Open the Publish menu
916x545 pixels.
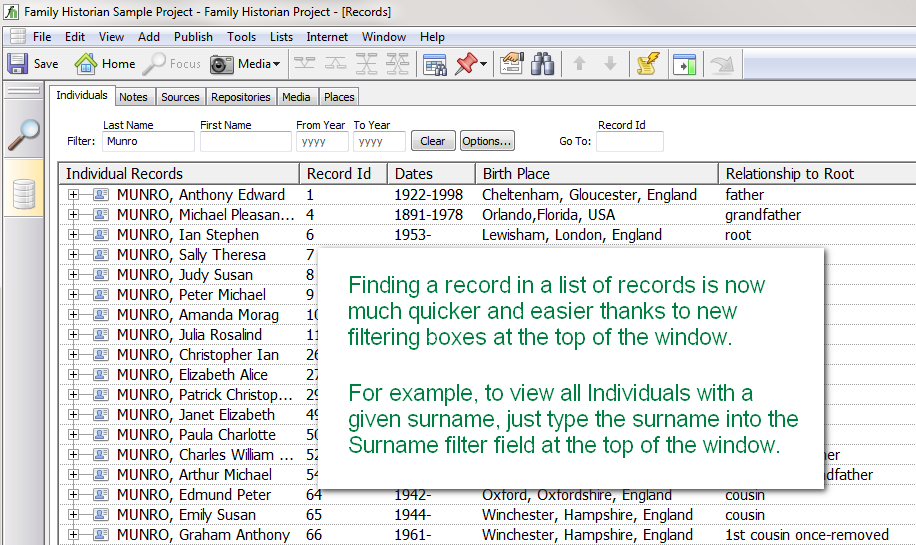click(193, 37)
